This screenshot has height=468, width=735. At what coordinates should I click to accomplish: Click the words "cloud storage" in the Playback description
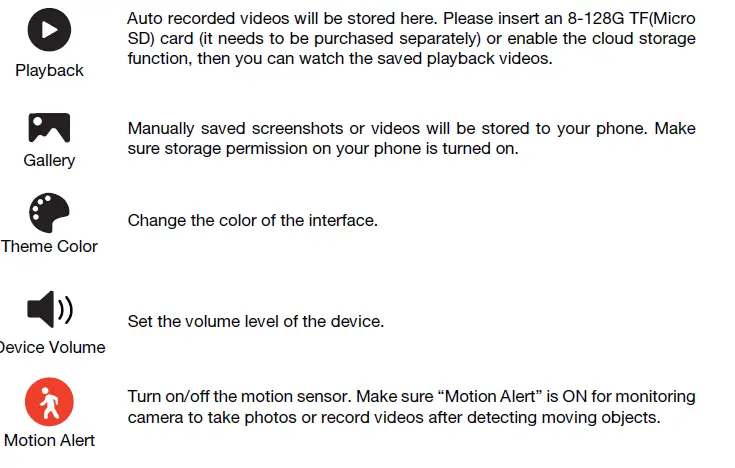pos(648,39)
